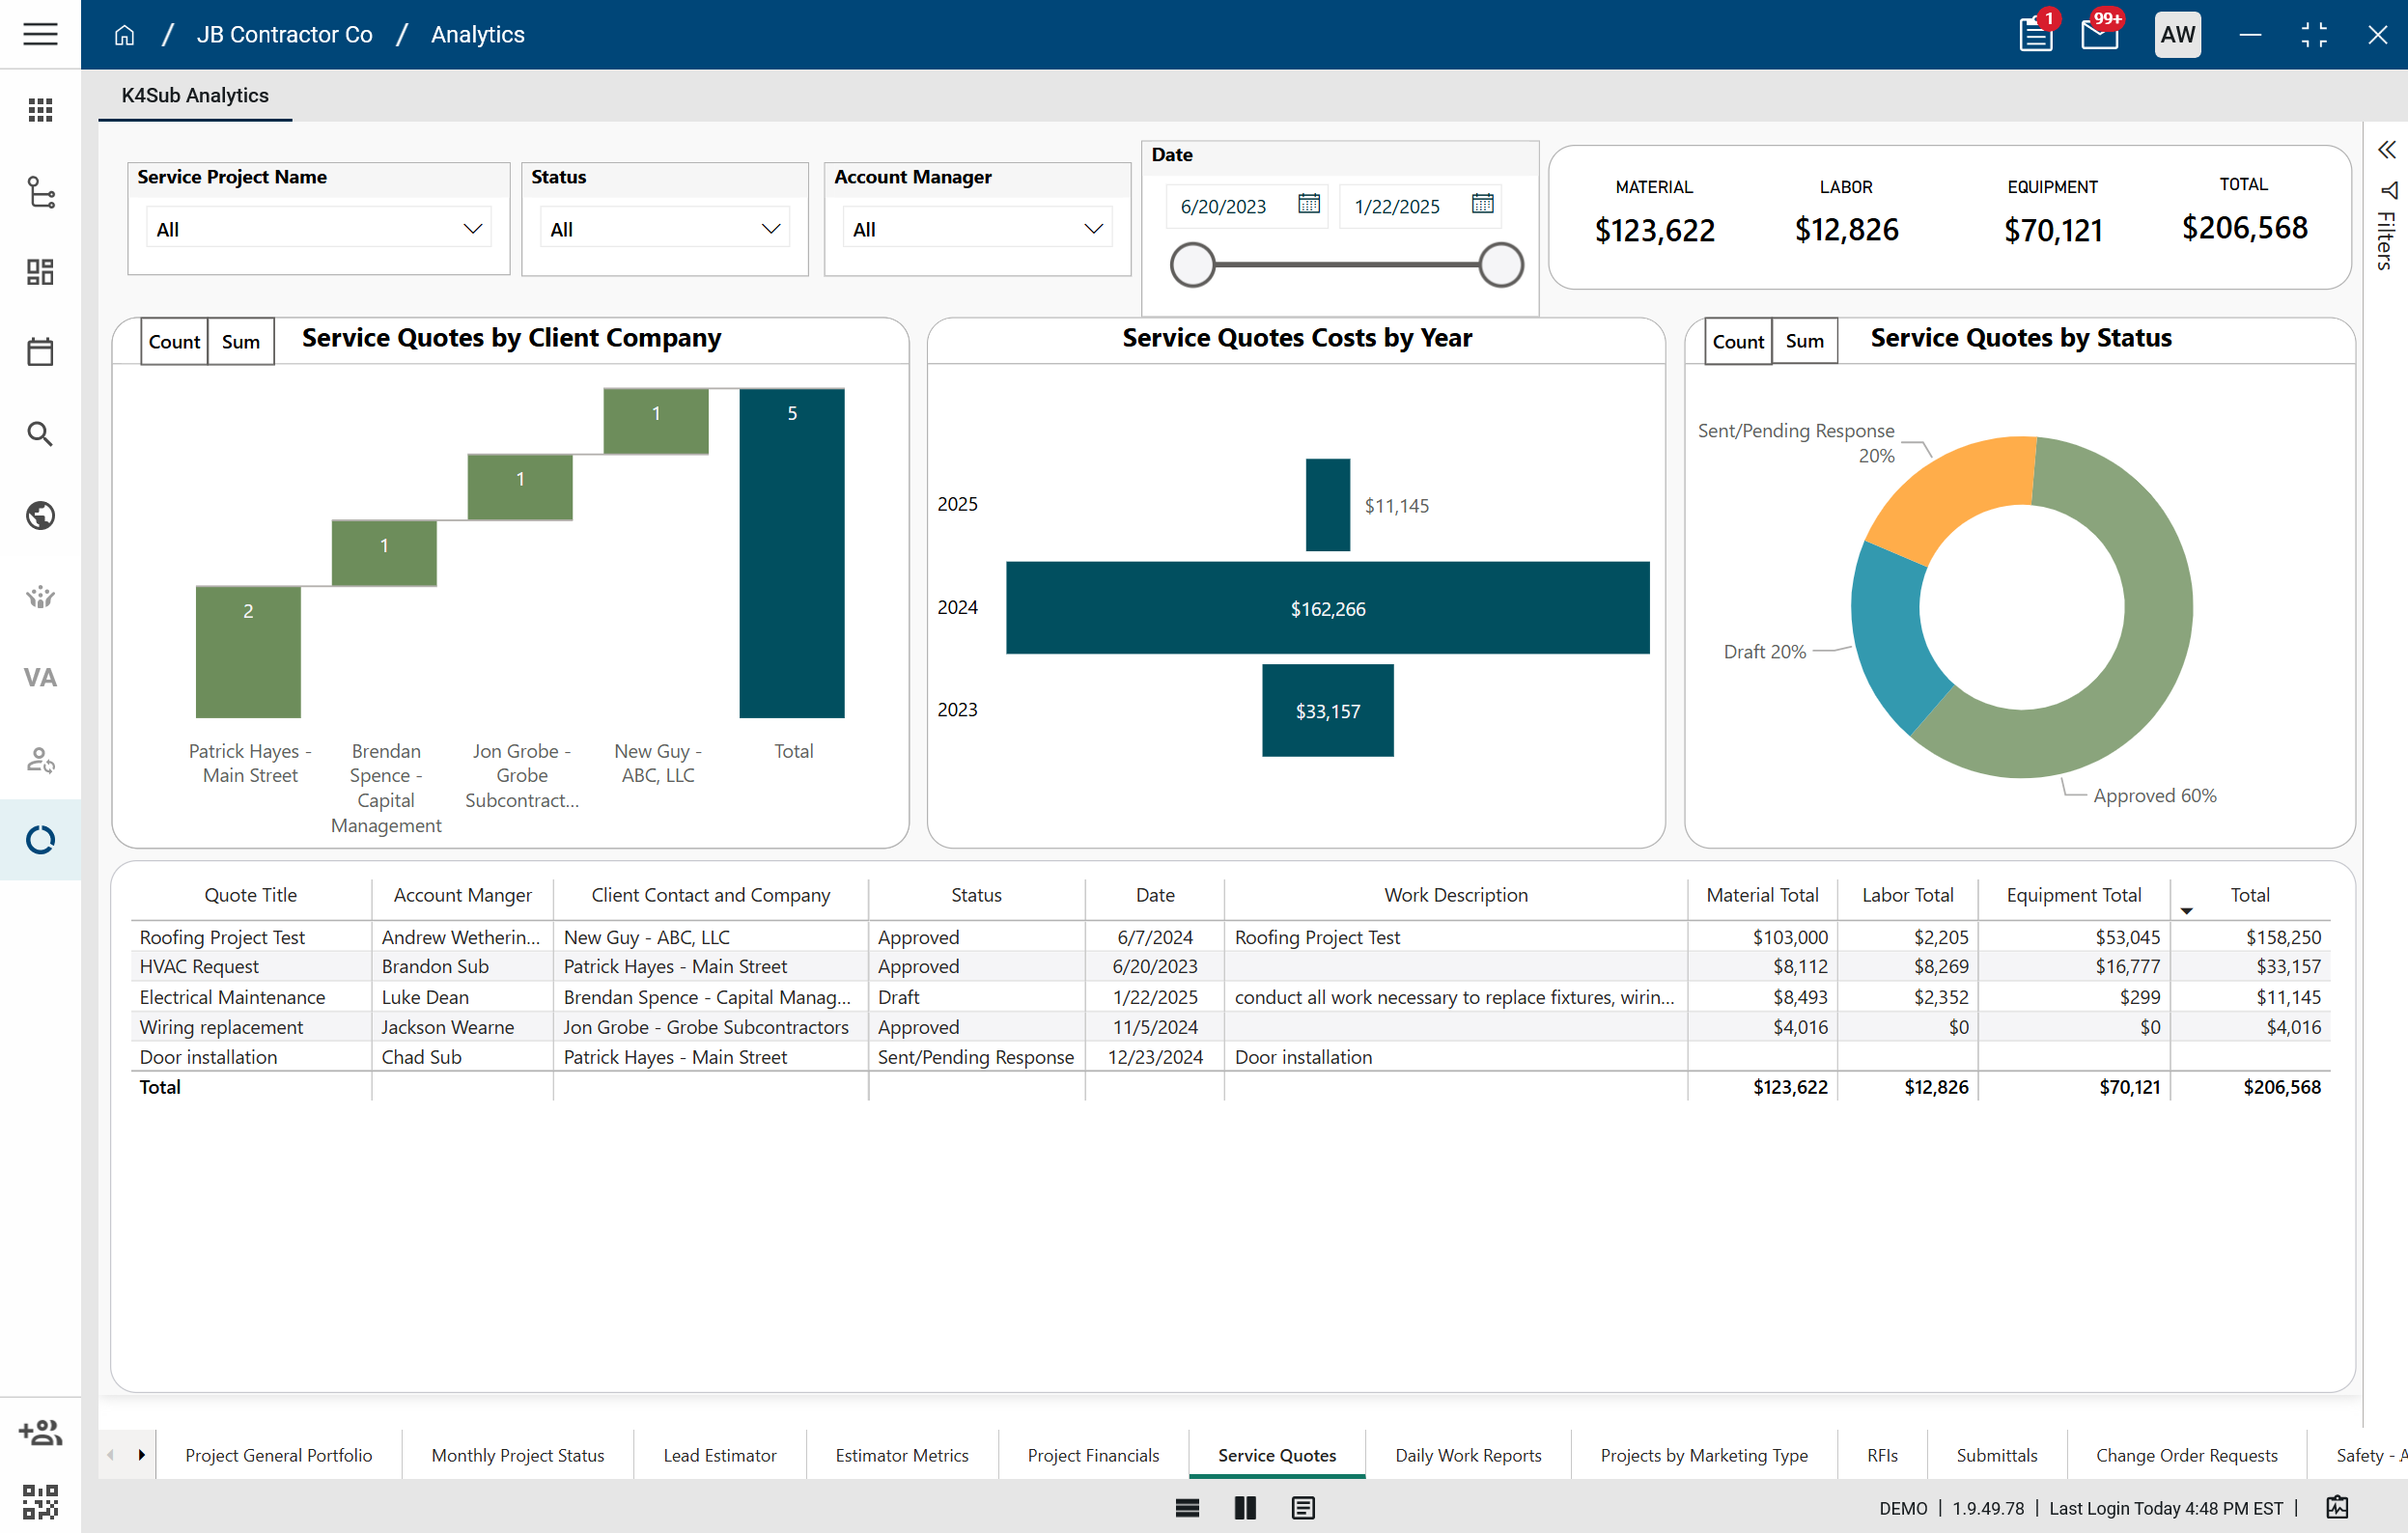
Task: Click the right date slider handle
Action: pos(1500,265)
